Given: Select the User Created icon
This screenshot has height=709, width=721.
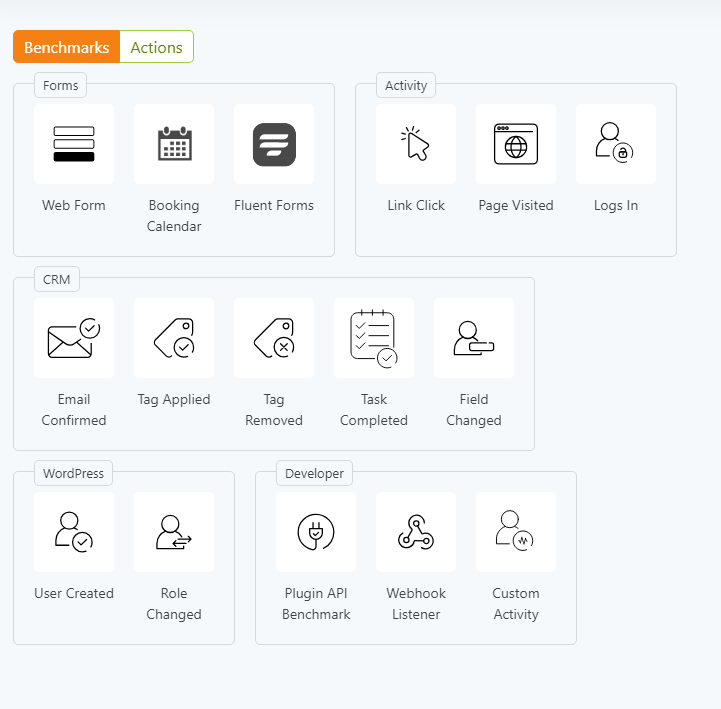Looking at the screenshot, I should pyautogui.click(x=74, y=532).
